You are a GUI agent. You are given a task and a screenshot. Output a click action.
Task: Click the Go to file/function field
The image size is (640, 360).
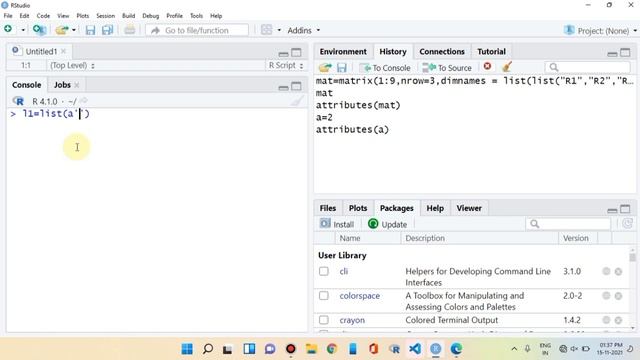[x=197, y=30]
